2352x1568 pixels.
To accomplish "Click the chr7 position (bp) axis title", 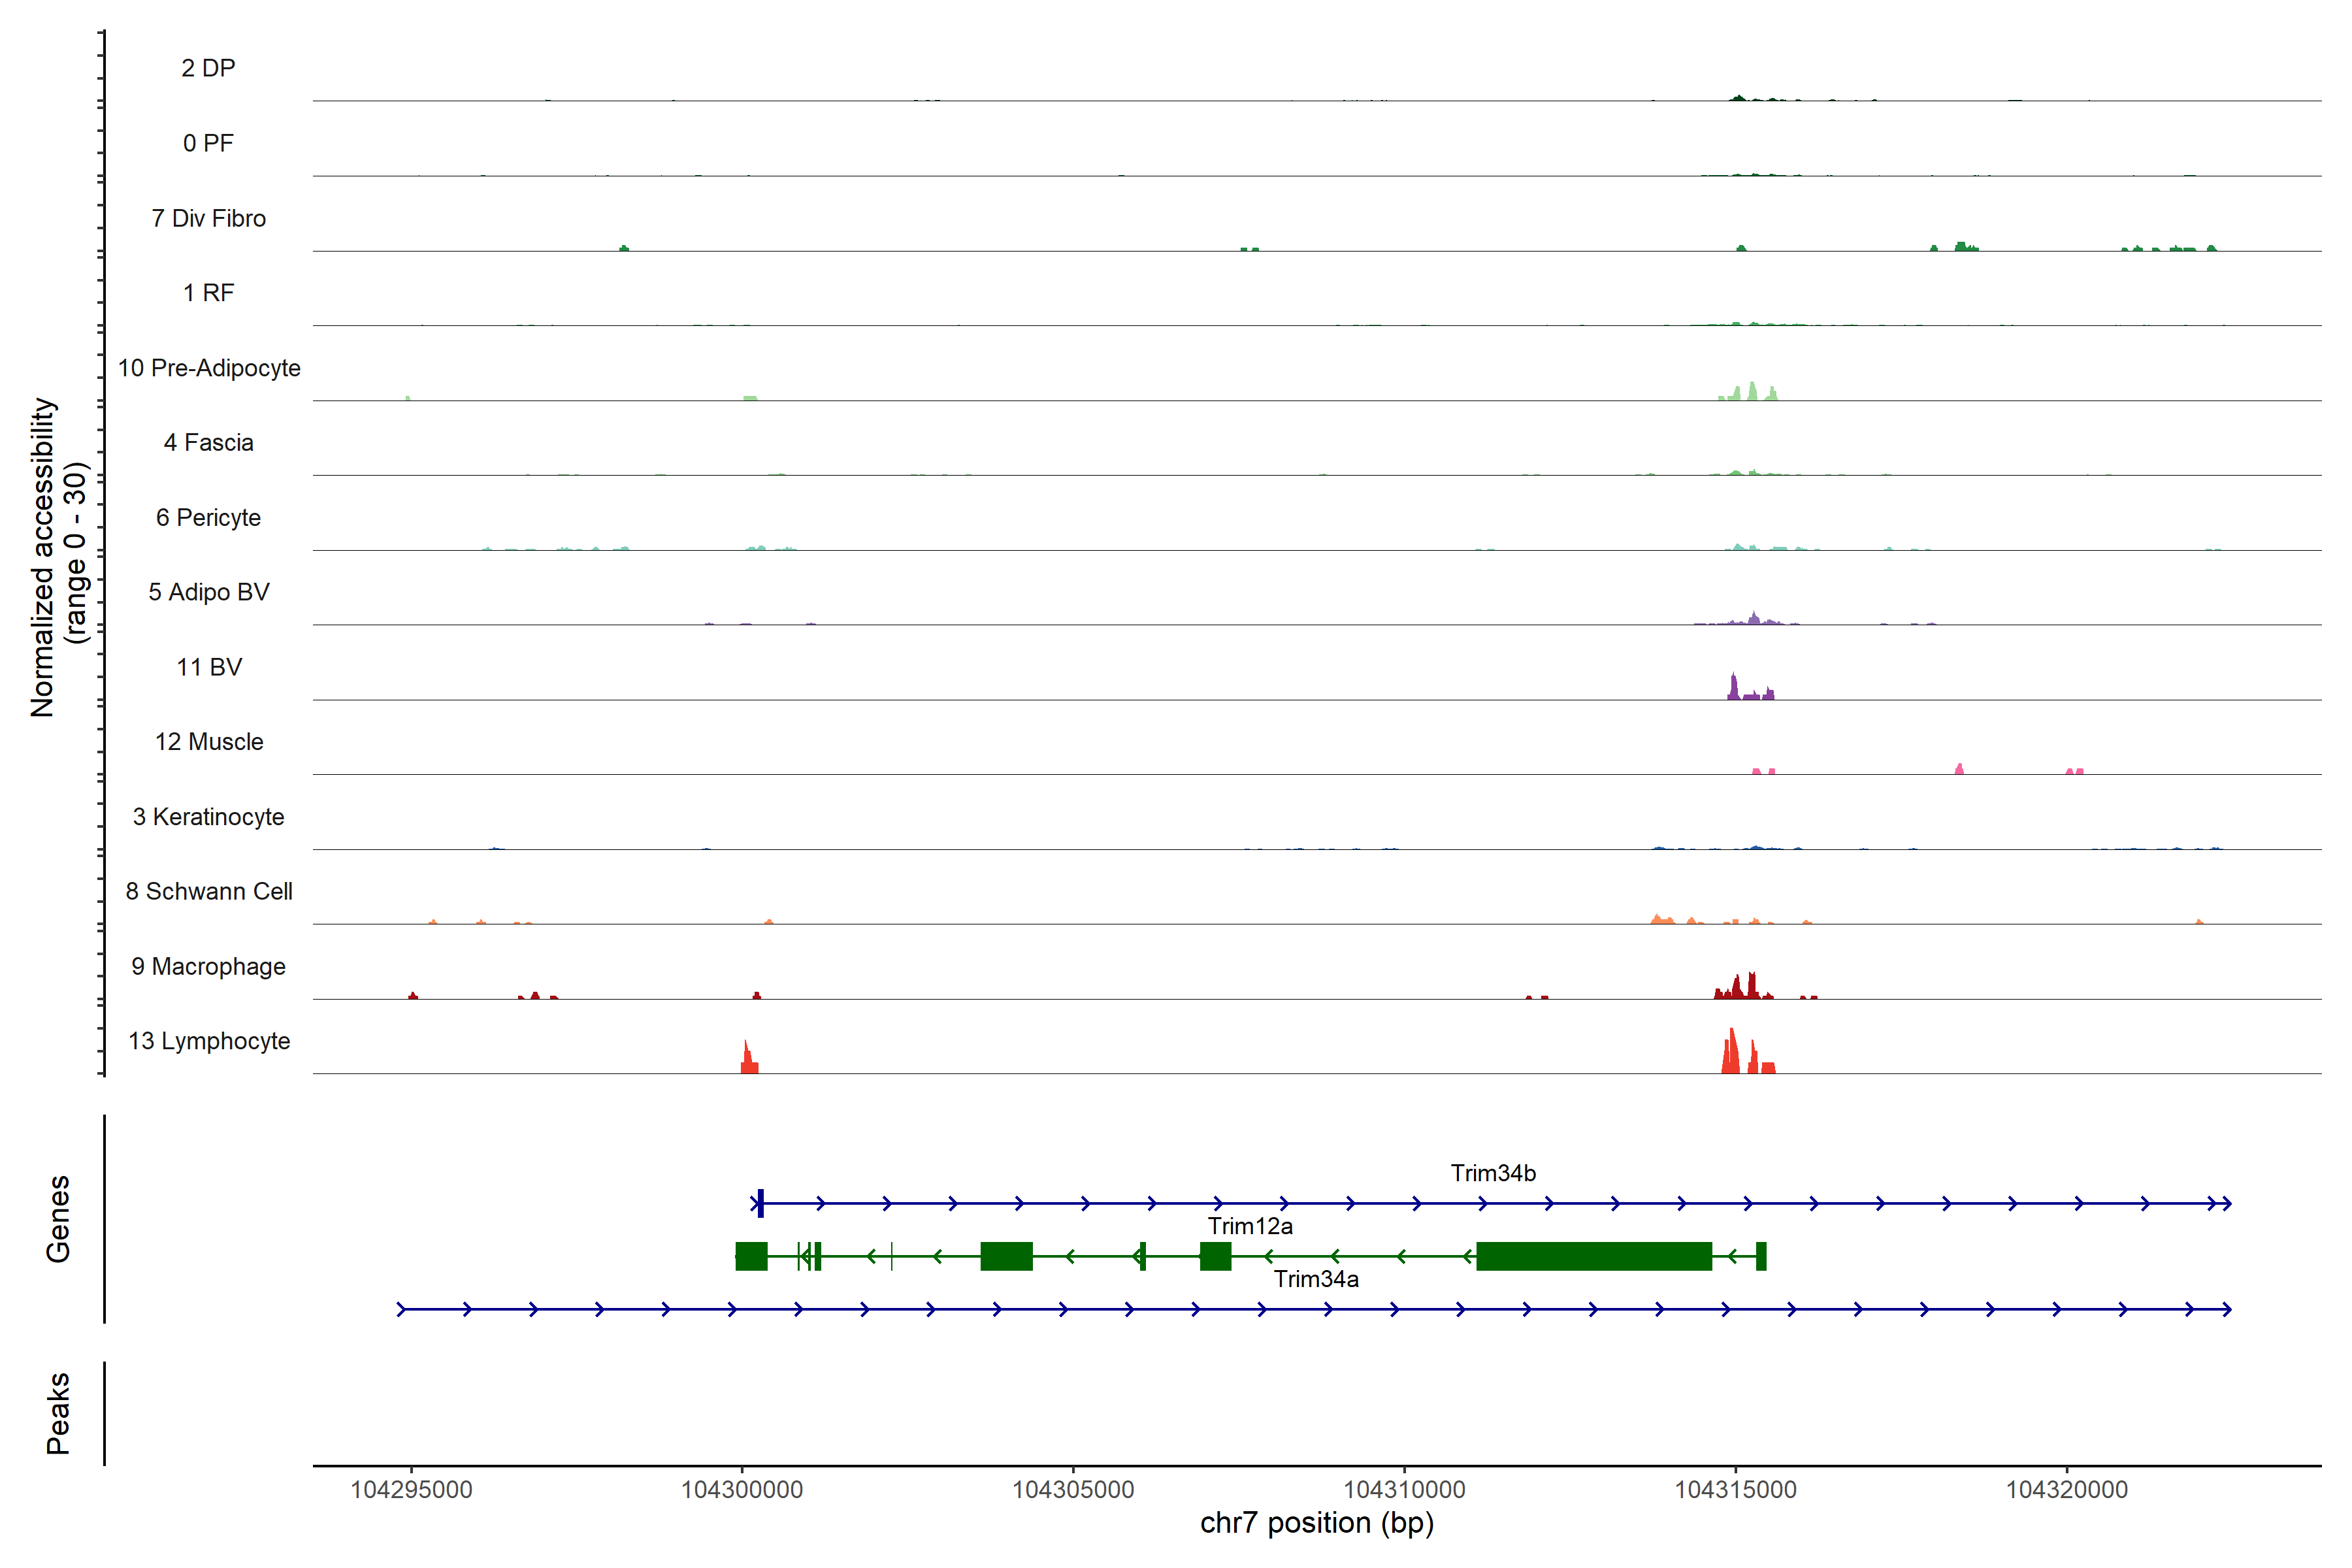I will [1316, 1523].
